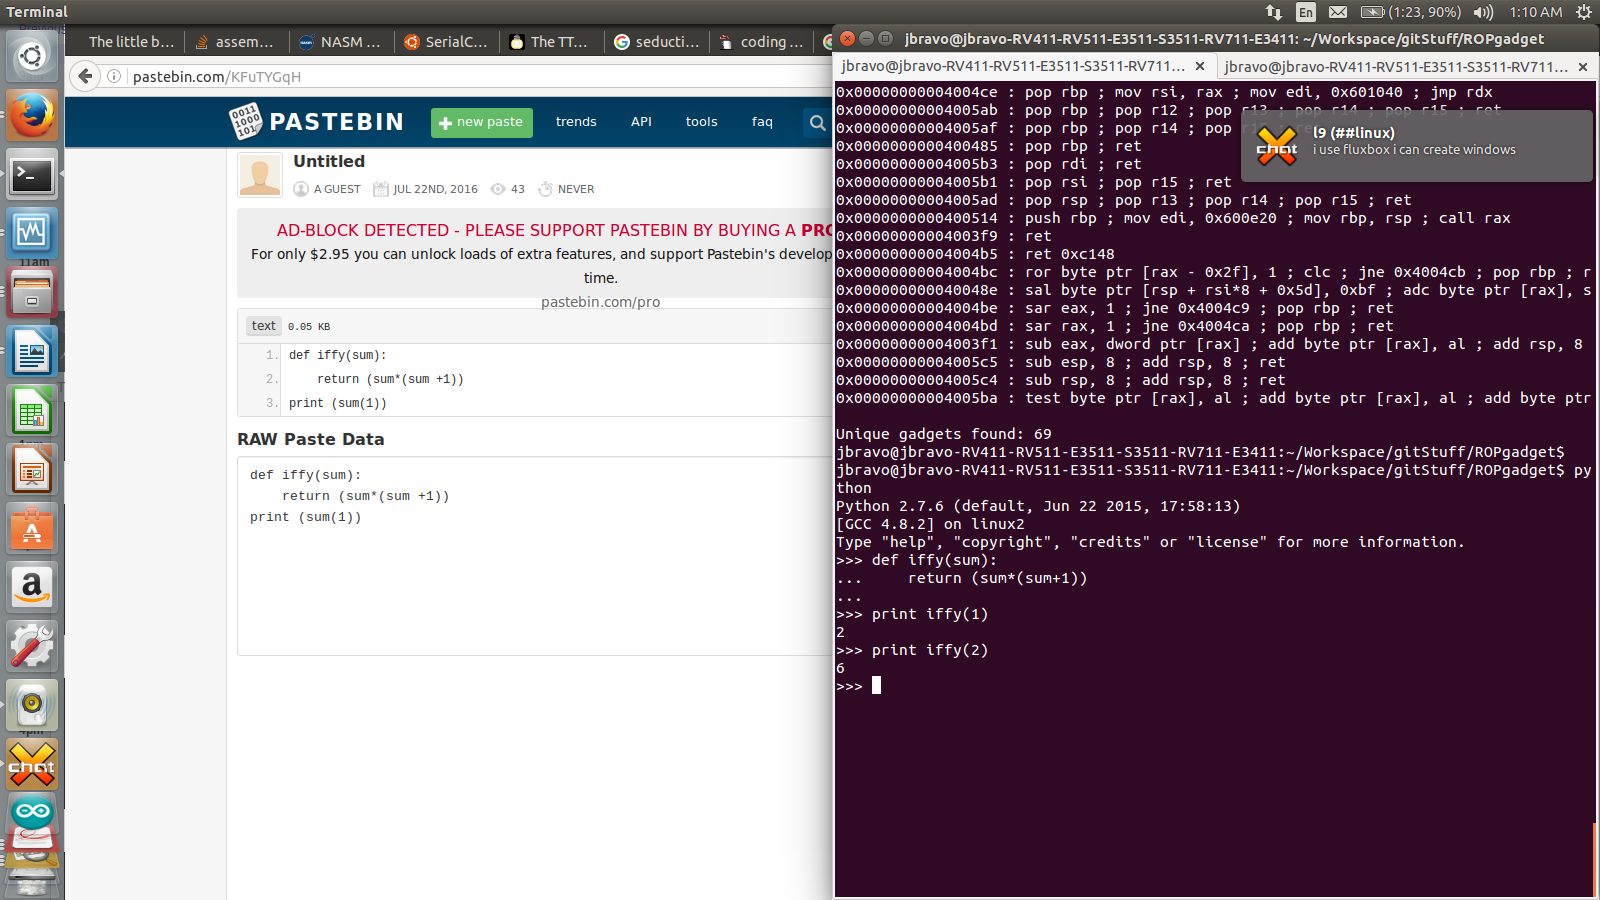Image resolution: width=1600 pixels, height=900 pixels.
Task: Select the first terminal tab
Action: (x=1013, y=66)
